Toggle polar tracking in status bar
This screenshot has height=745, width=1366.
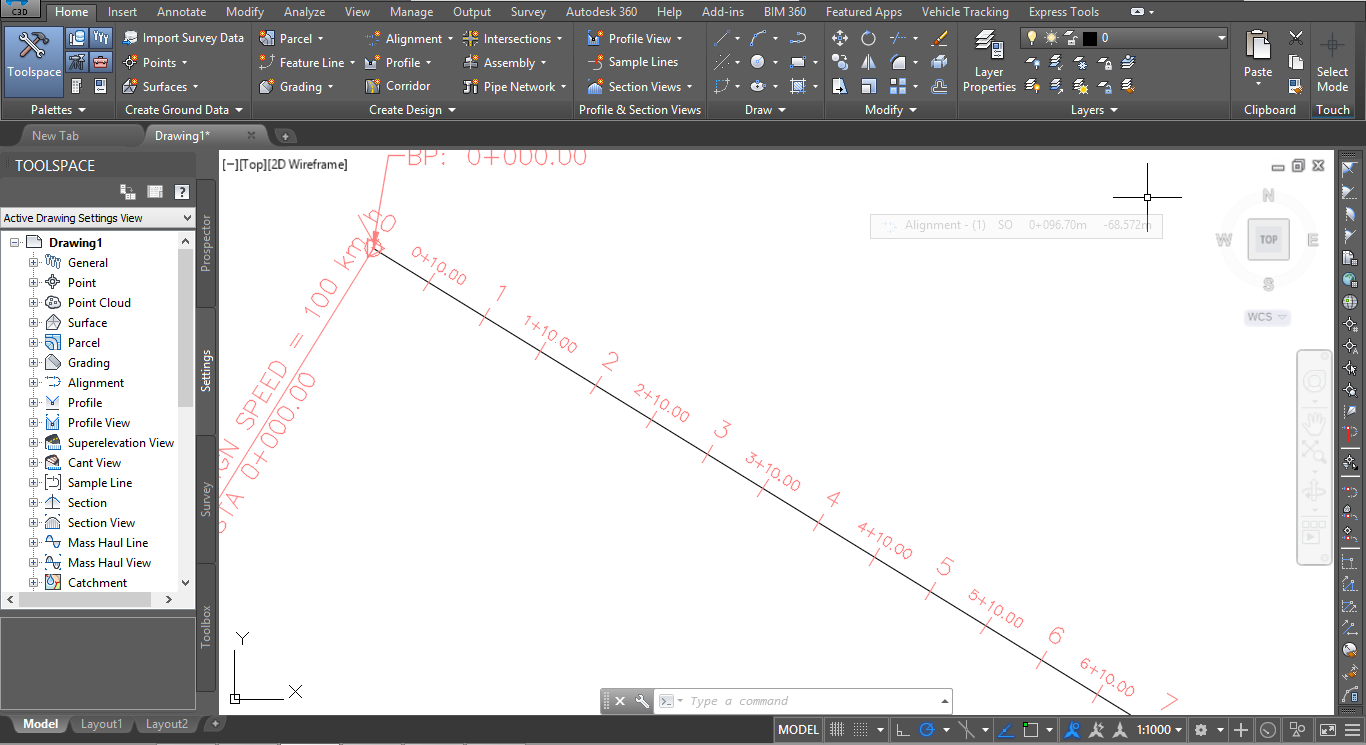click(927, 730)
